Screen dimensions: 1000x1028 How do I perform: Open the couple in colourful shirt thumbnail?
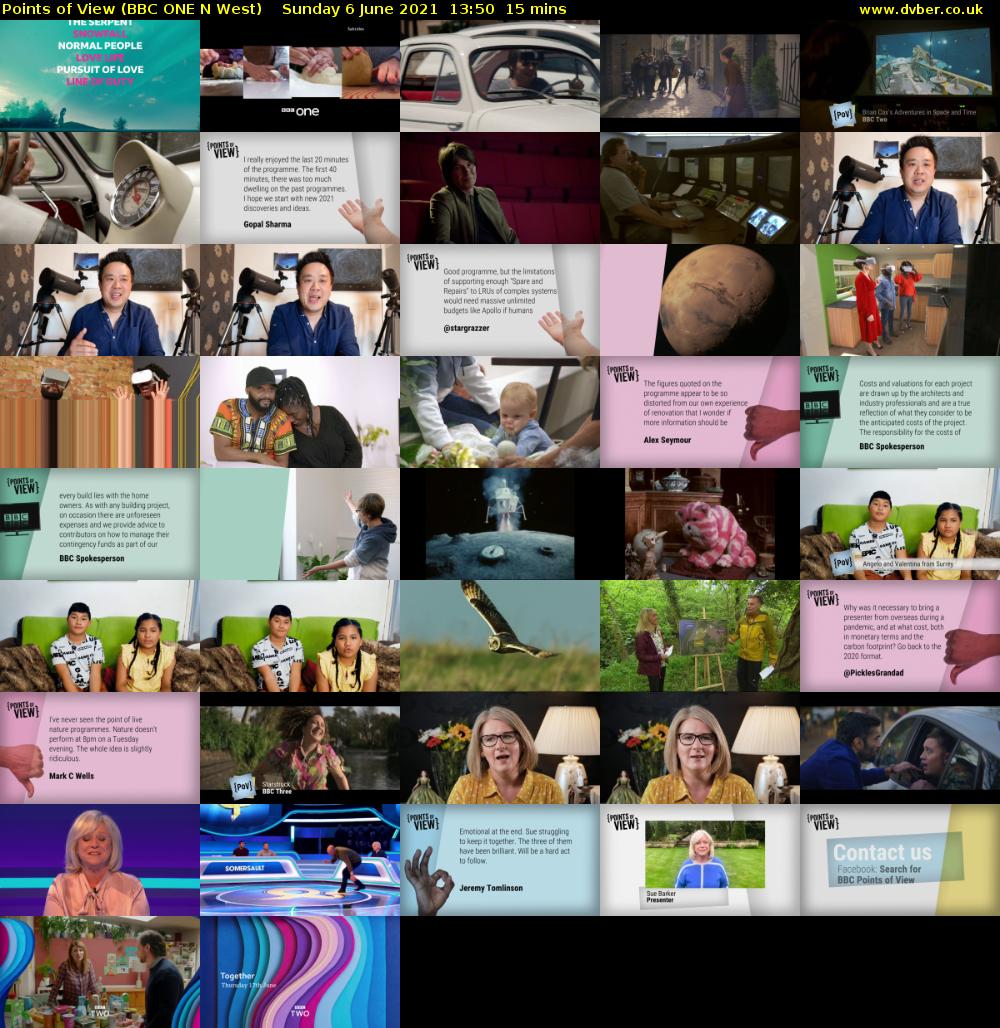point(300,412)
